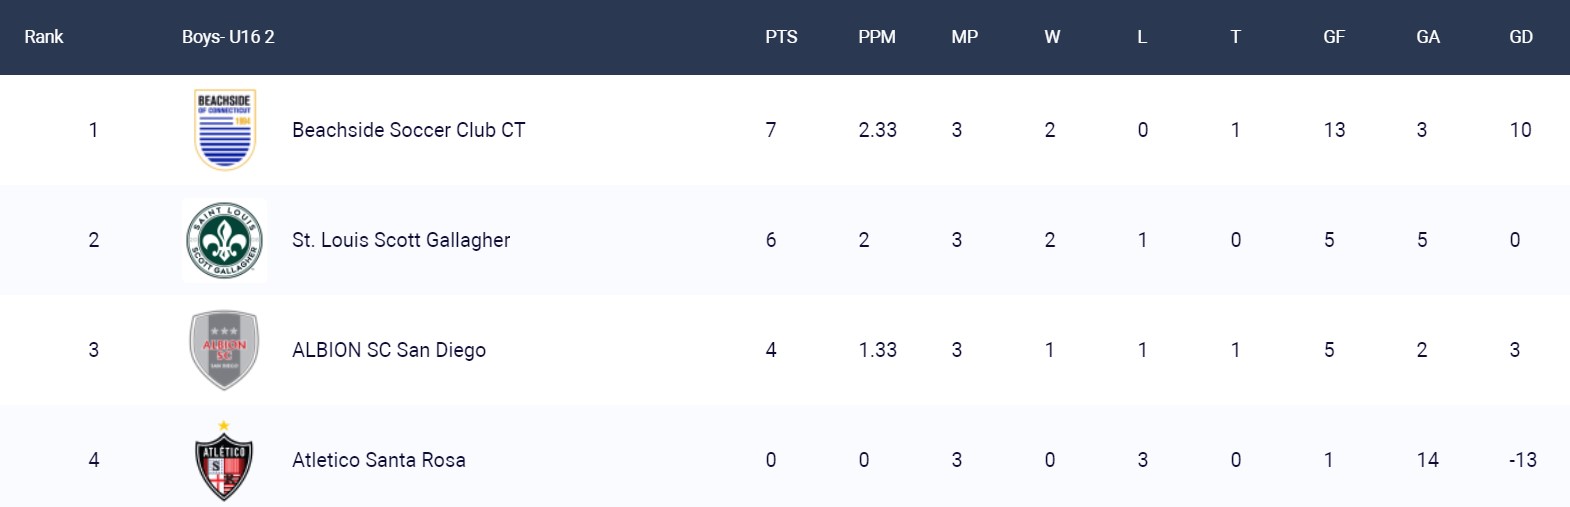
Task: Click the Atletico Santa Rosa badge
Action: [x=224, y=461]
